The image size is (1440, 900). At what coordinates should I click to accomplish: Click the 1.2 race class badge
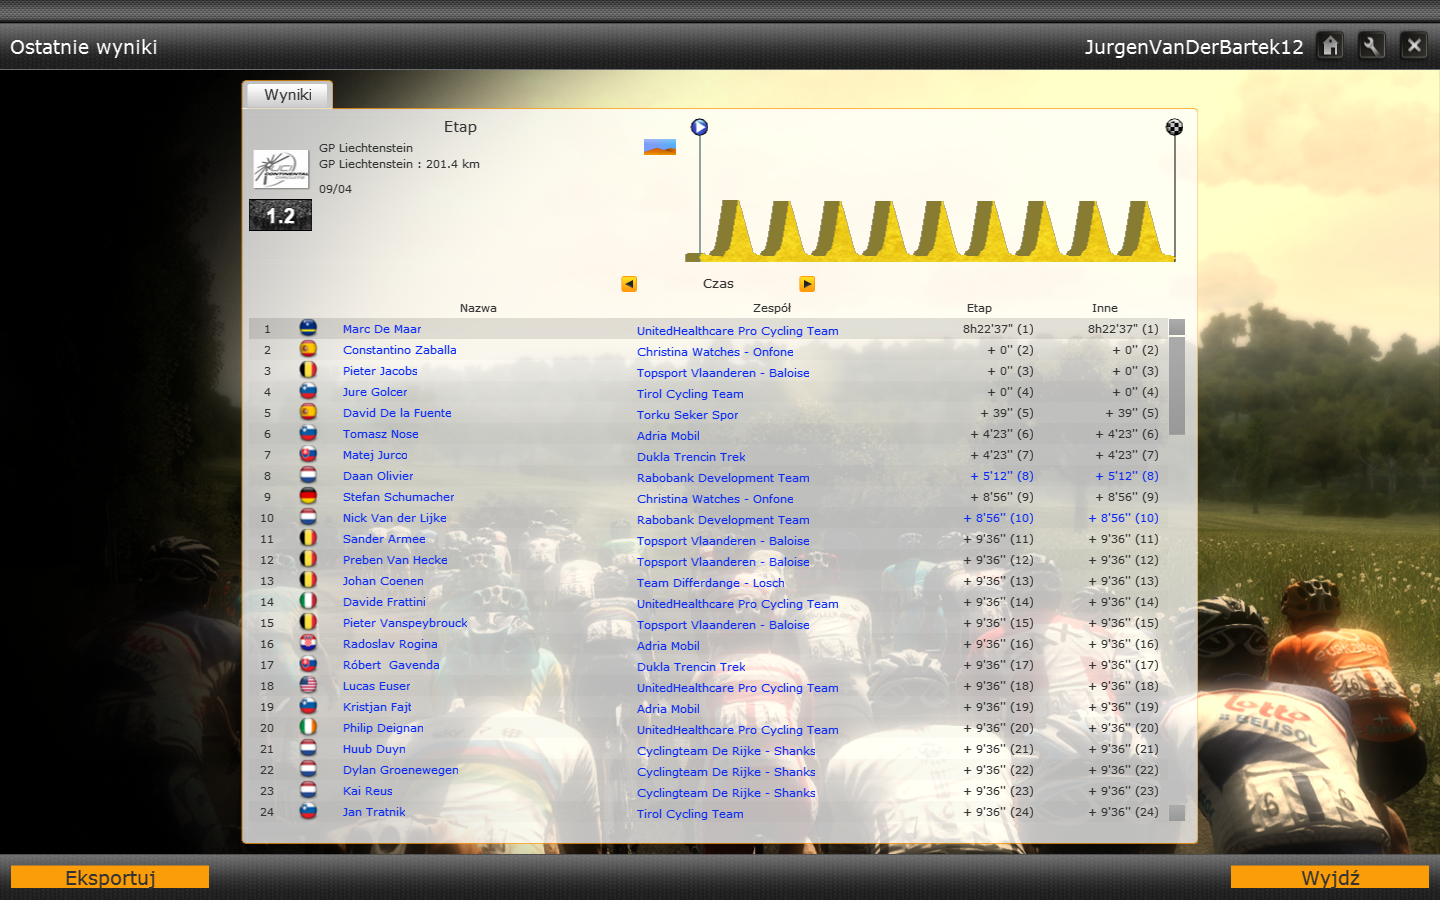point(280,215)
